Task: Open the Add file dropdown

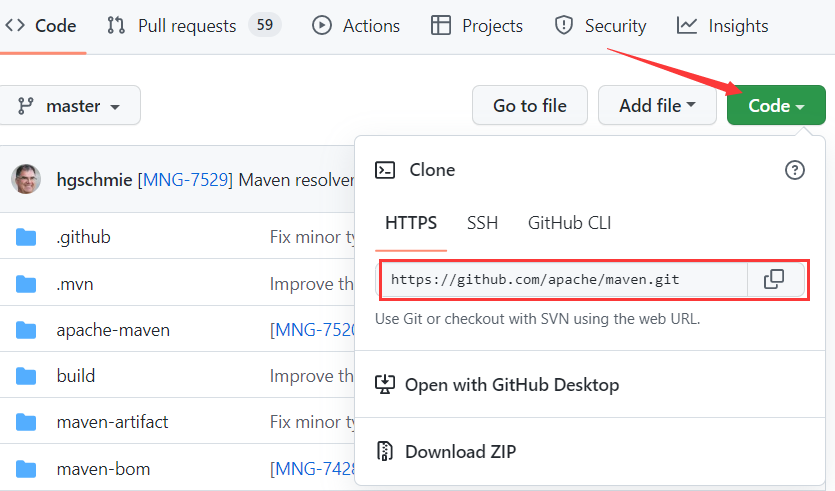Action: [657, 106]
